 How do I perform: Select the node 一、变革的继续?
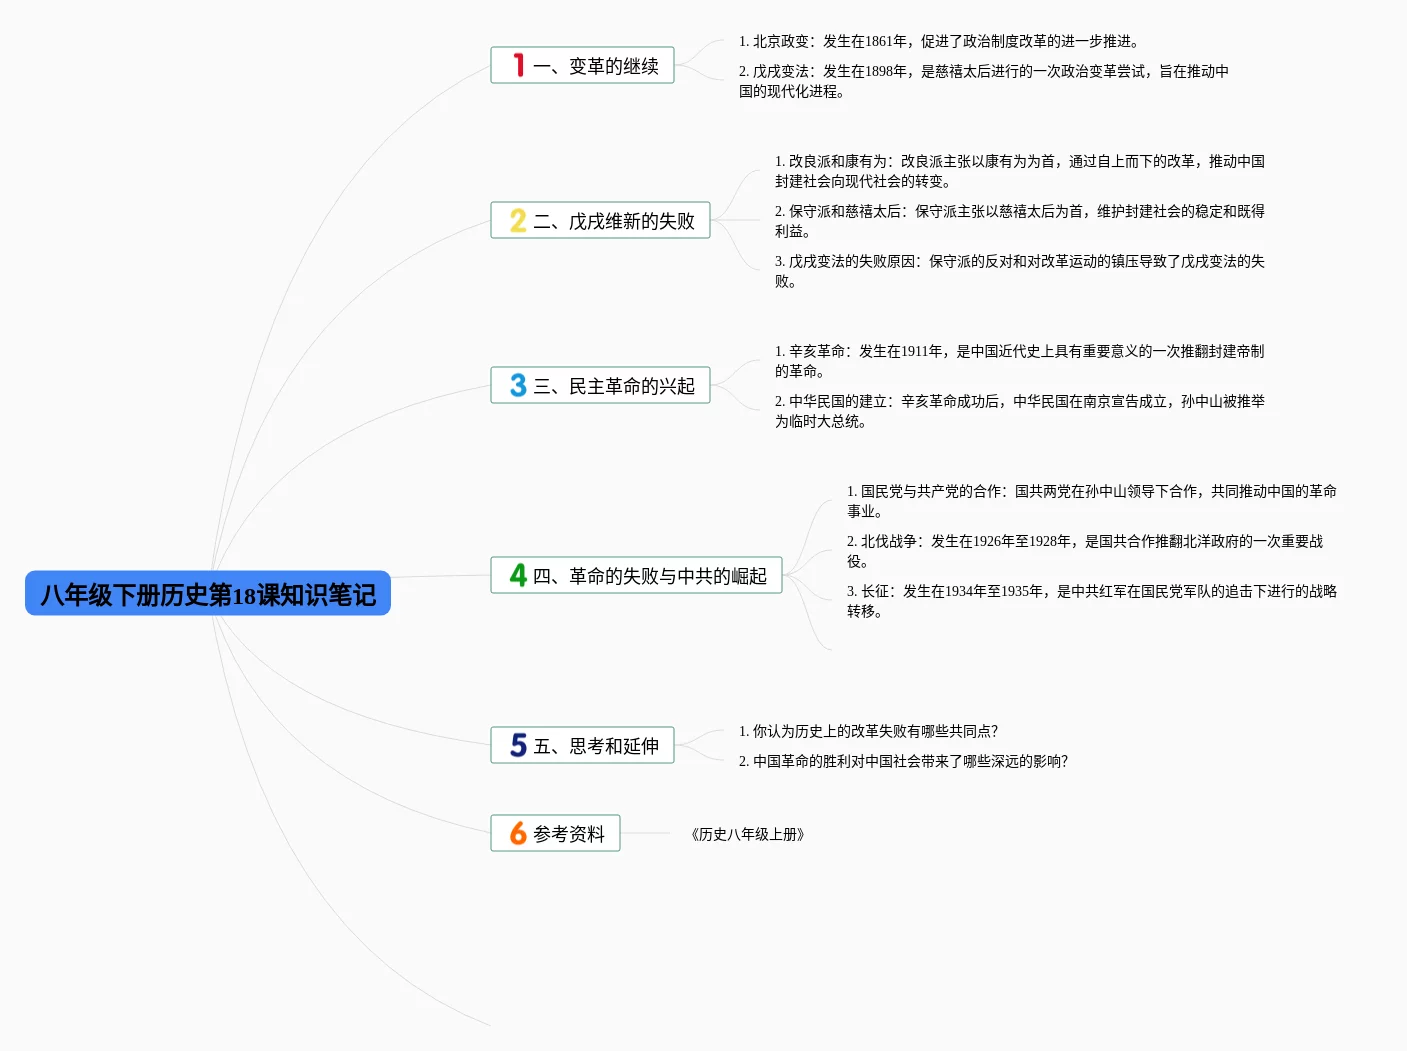point(582,65)
